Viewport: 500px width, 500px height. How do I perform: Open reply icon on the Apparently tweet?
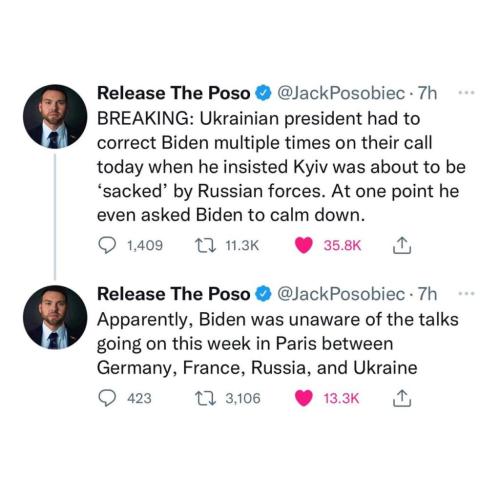coord(107,398)
